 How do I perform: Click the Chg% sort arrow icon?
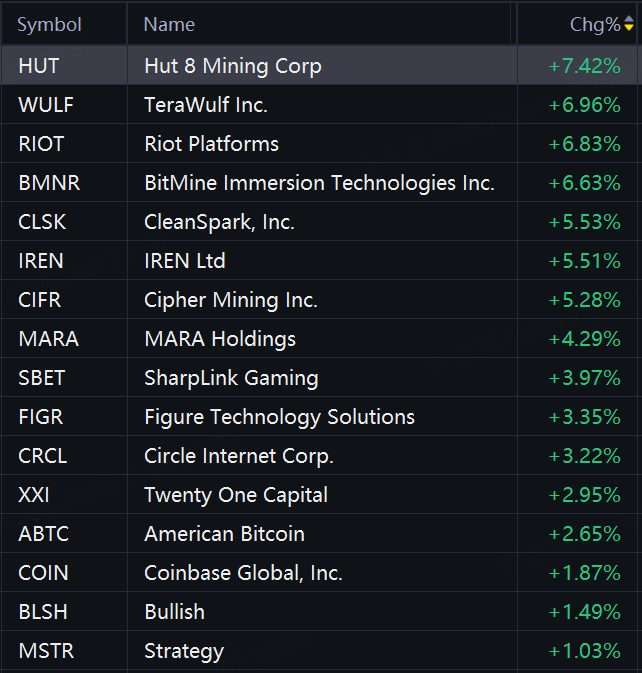[629, 25]
